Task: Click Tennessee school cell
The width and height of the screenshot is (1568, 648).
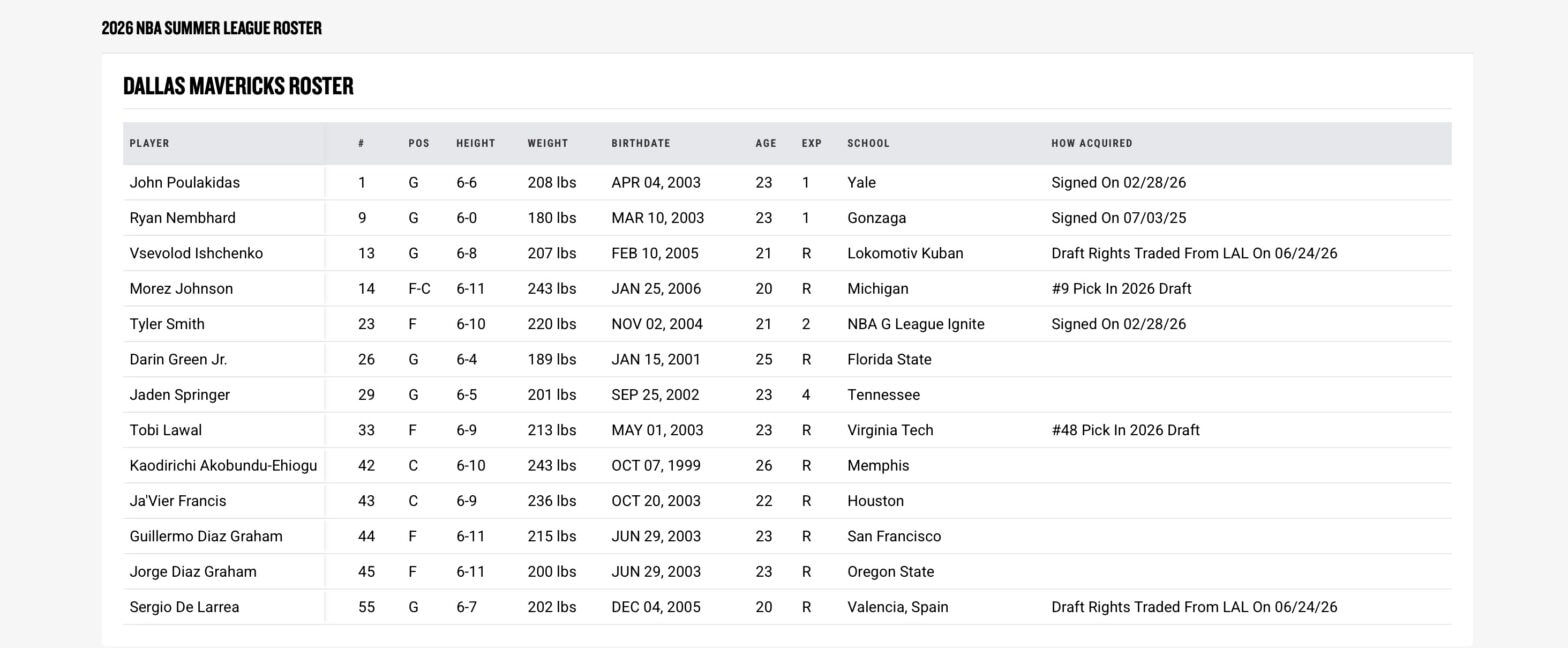Action: [884, 395]
